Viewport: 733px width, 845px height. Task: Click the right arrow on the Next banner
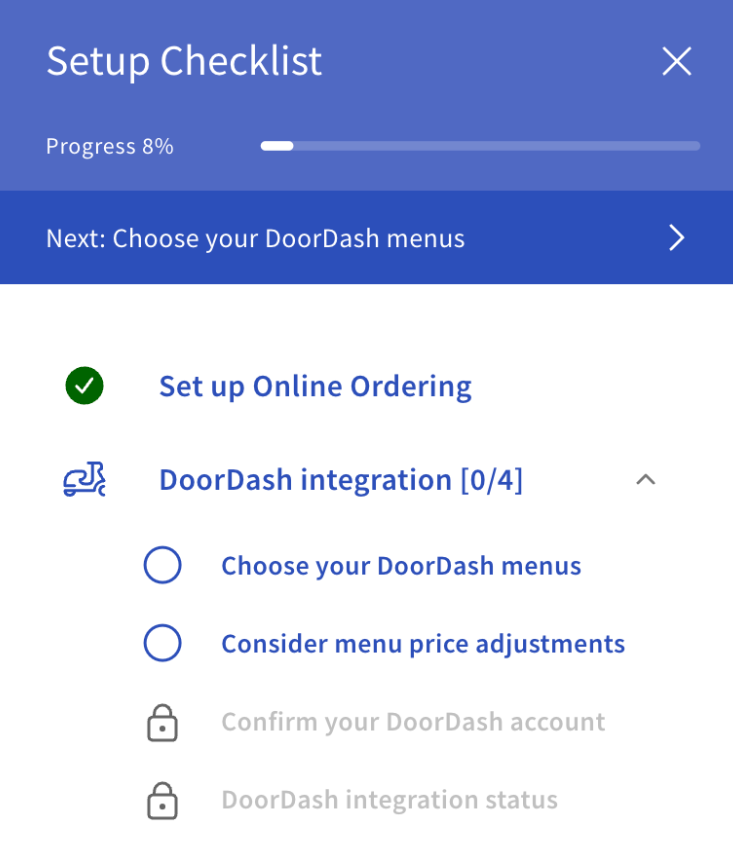coord(676,238)
